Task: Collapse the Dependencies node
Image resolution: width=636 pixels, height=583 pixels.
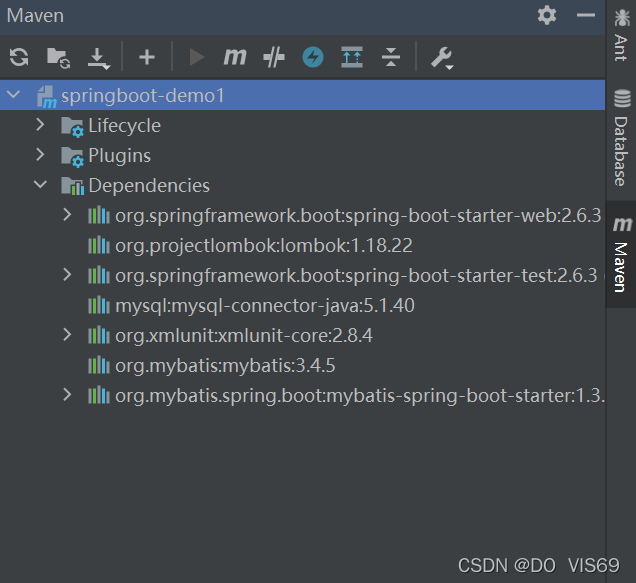Action: pyautogui.click(x=40, y=185)
